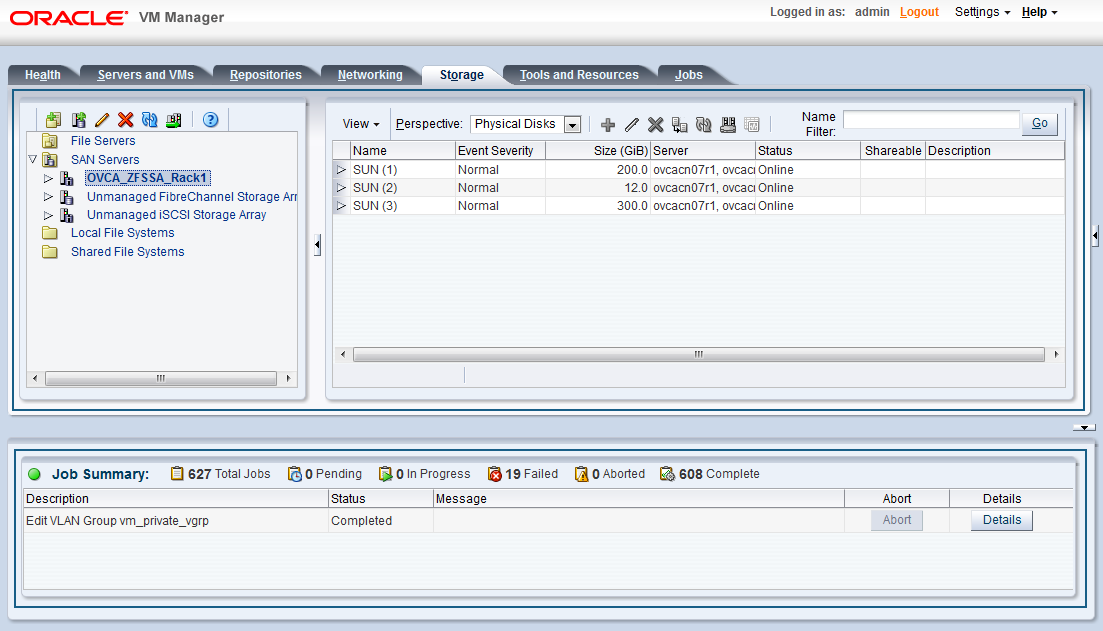The height and width of the screenshot is (631, 1103).
Task: Click the Abort button in job row
Action: pos(897,520)
